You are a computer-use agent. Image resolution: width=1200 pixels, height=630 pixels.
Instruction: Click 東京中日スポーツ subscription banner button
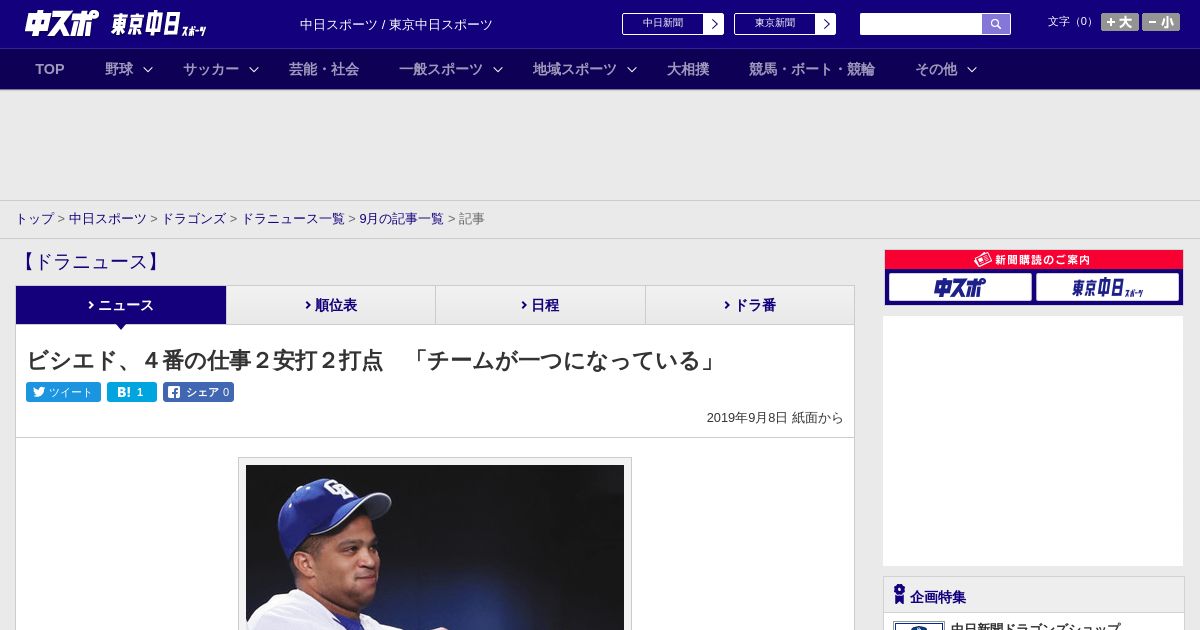[1107, 287]
